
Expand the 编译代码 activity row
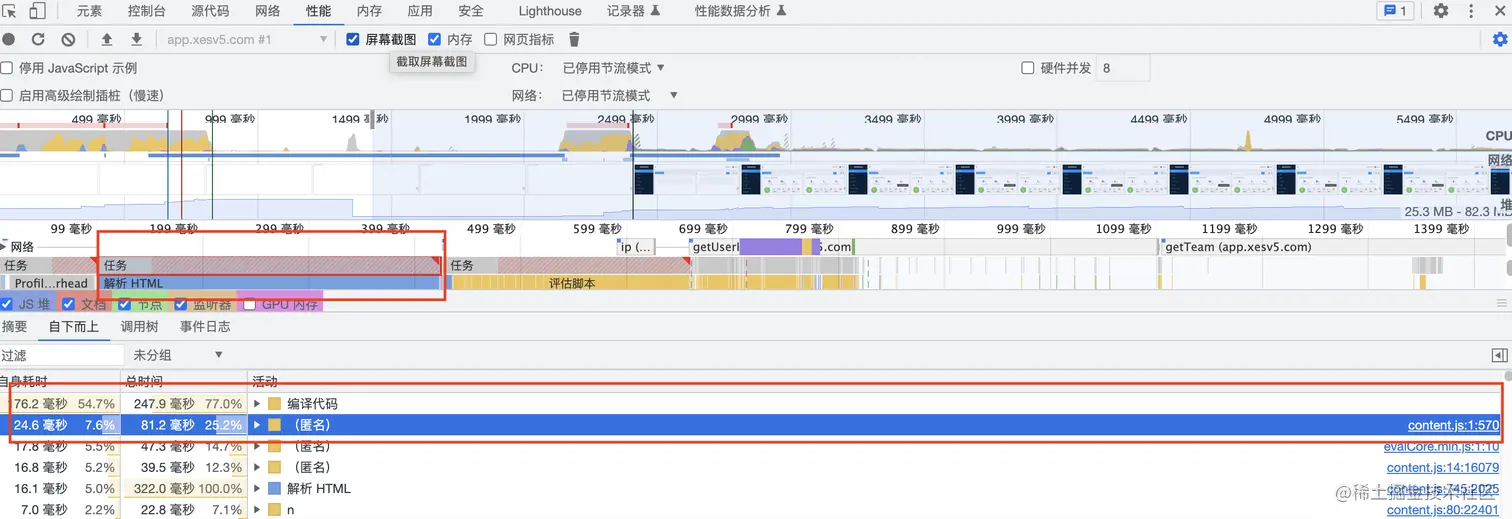(257, 404)
